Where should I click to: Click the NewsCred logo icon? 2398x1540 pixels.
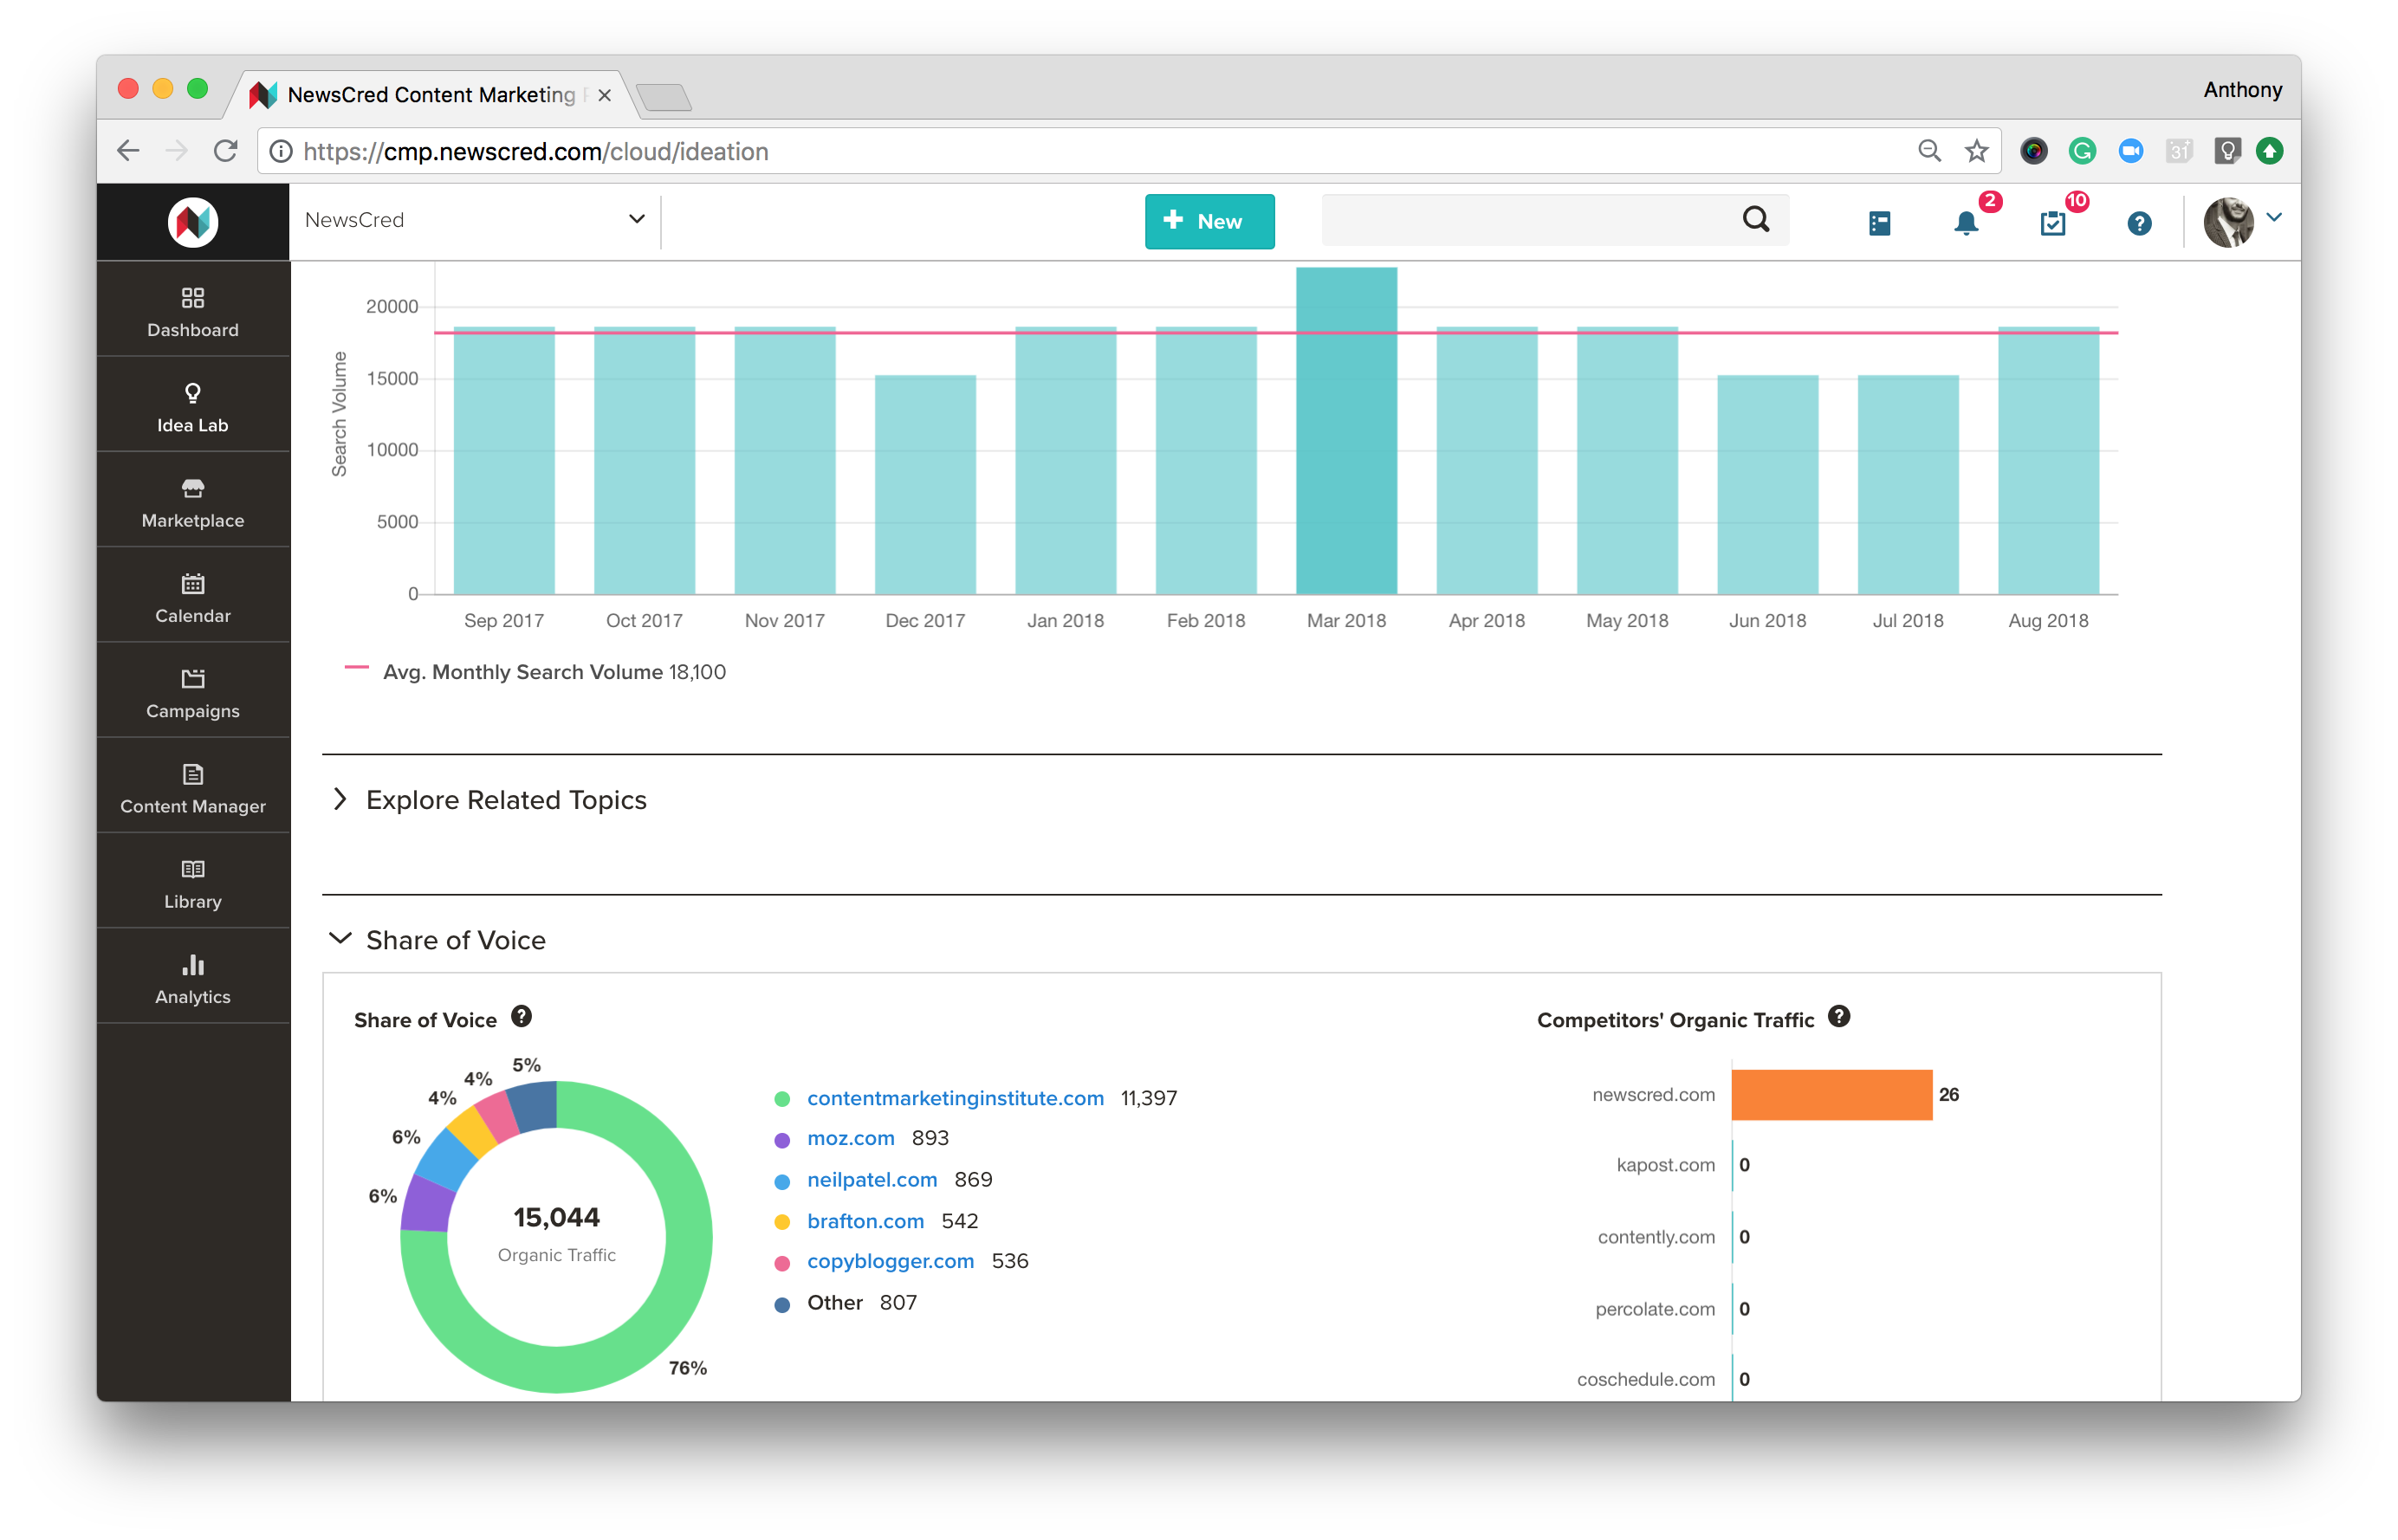193,222
